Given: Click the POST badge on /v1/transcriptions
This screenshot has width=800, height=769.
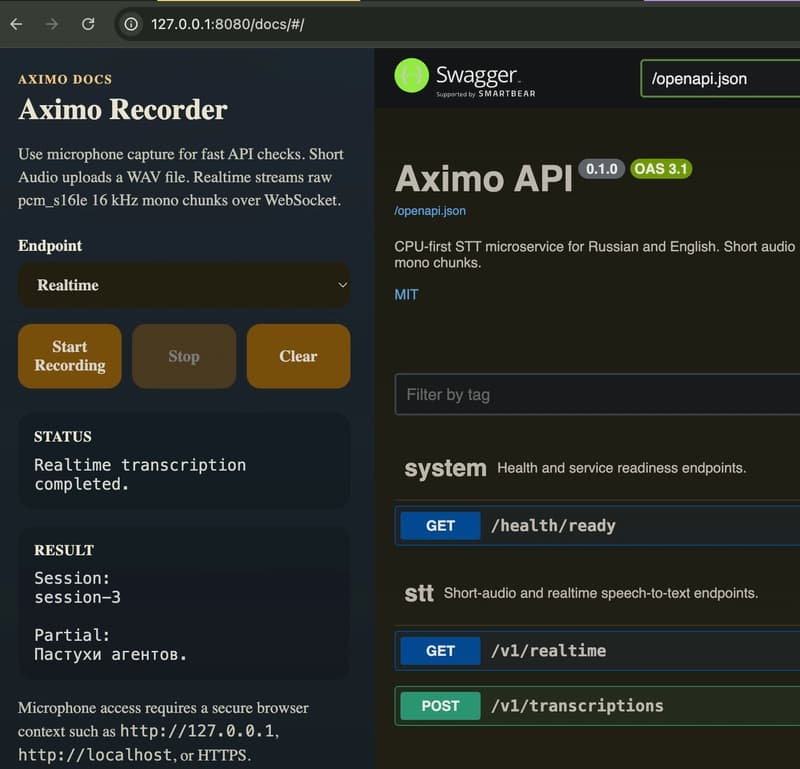Looking at the screenshot, I should (440, 706).
